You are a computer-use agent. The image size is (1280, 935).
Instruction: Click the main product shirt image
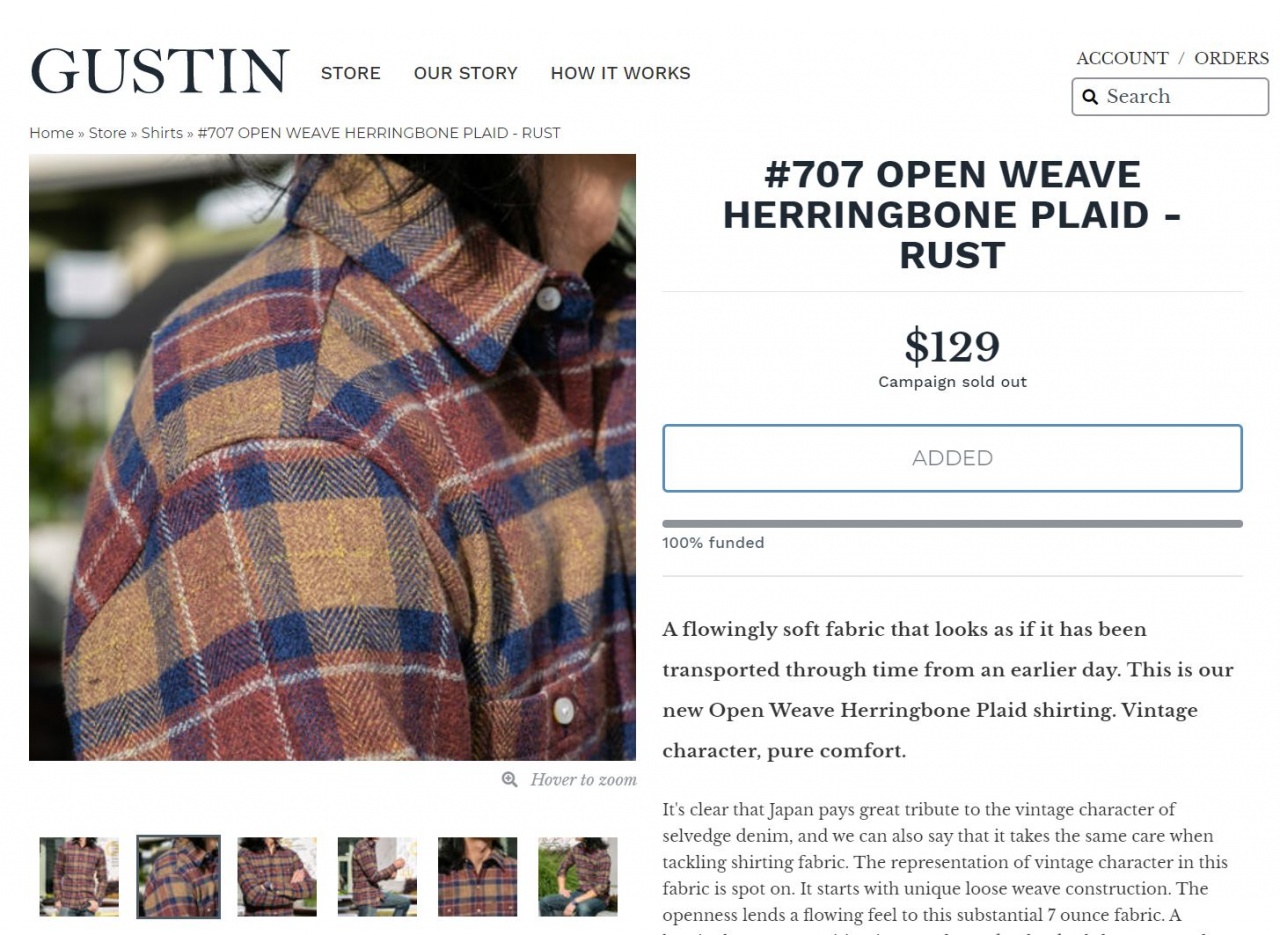tap(332, 457)
